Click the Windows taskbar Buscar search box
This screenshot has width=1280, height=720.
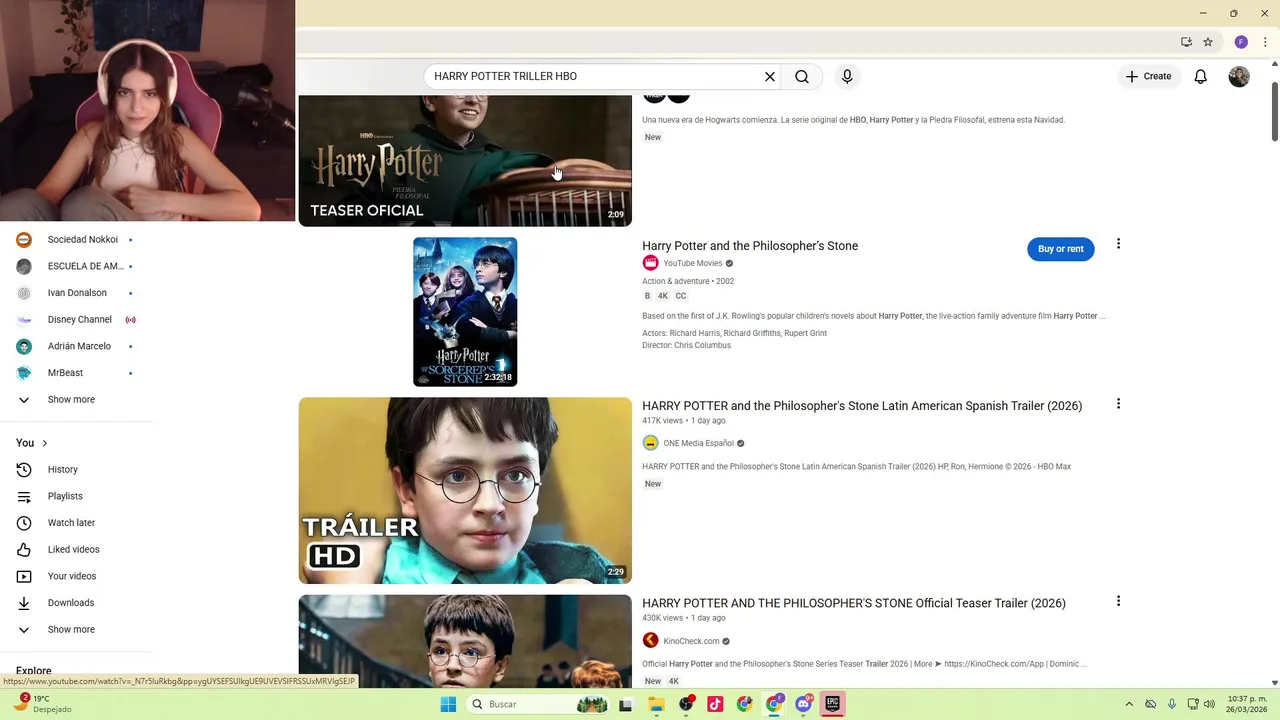(538, 704)
